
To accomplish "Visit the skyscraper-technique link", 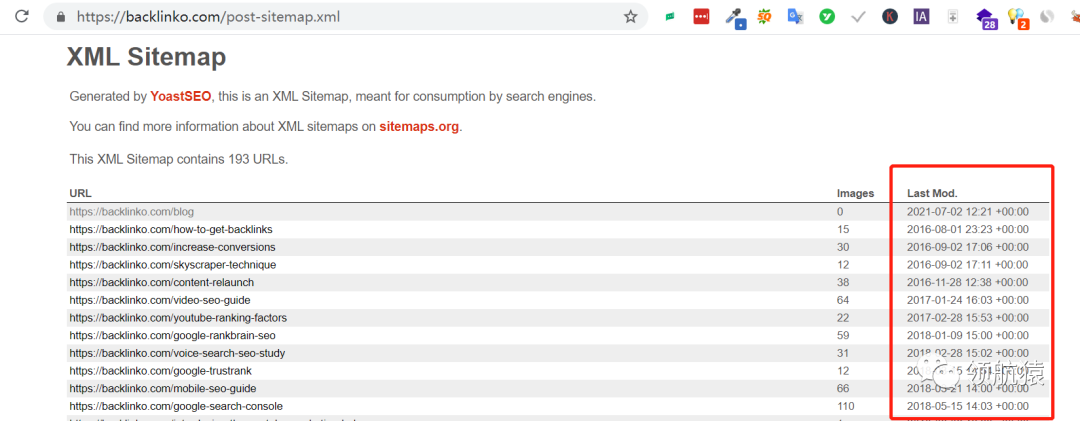I will click(172, 265).
